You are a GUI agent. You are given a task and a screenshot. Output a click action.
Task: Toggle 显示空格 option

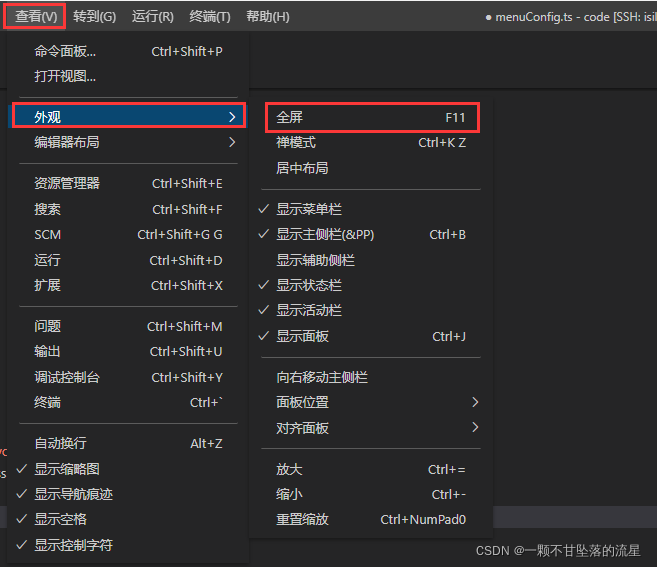pyautogui.click(x=128, y=519)
